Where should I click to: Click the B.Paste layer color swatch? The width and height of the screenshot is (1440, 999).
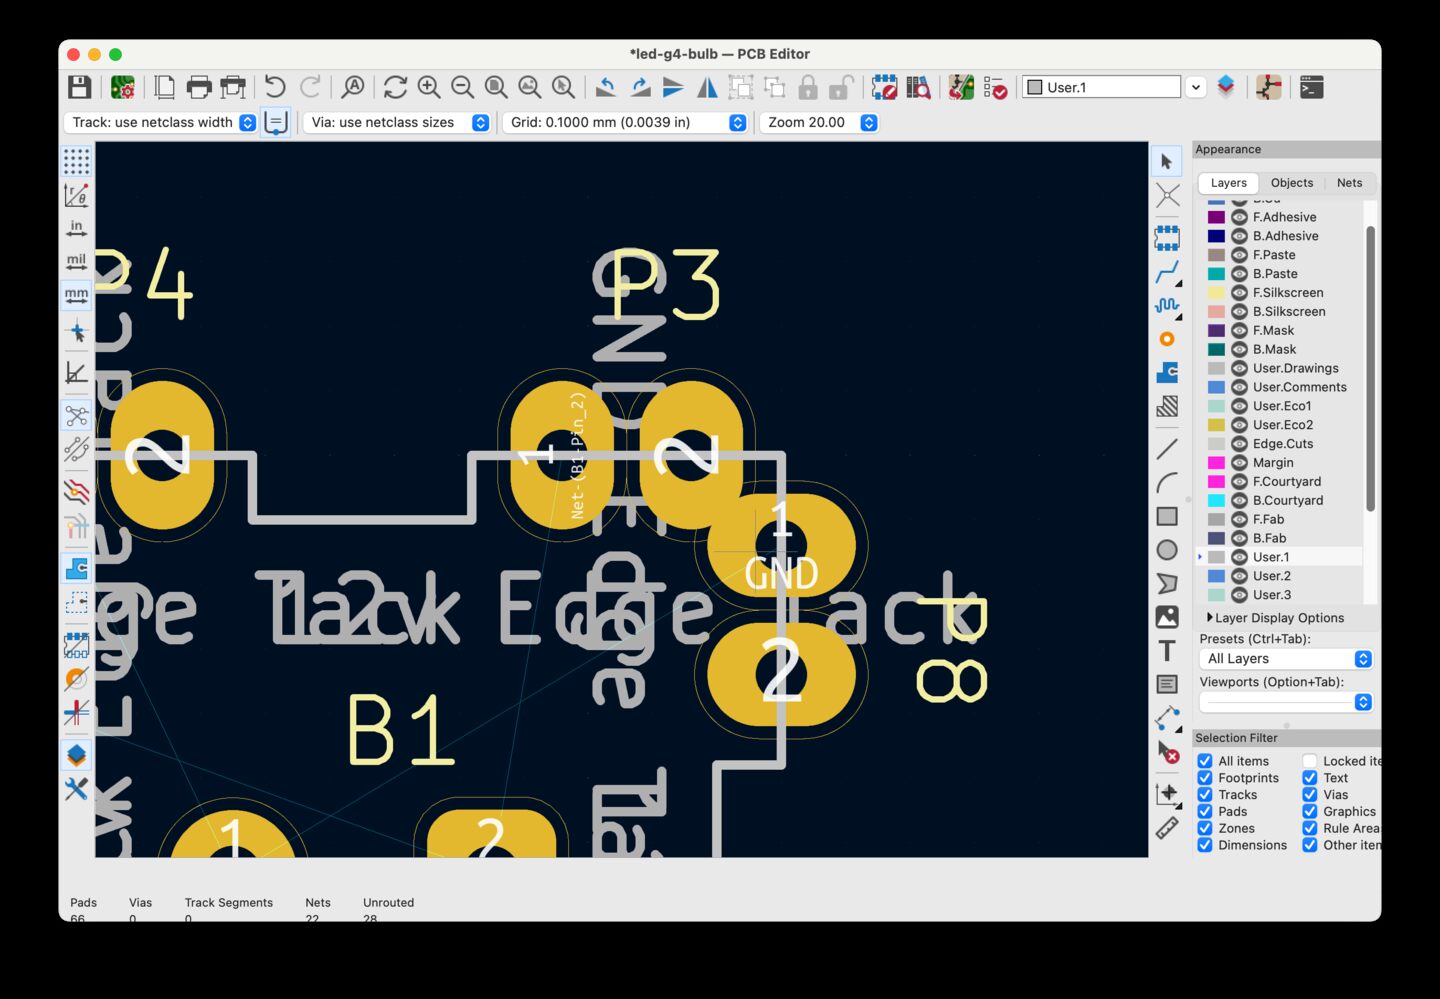(x=1216, y=274)
